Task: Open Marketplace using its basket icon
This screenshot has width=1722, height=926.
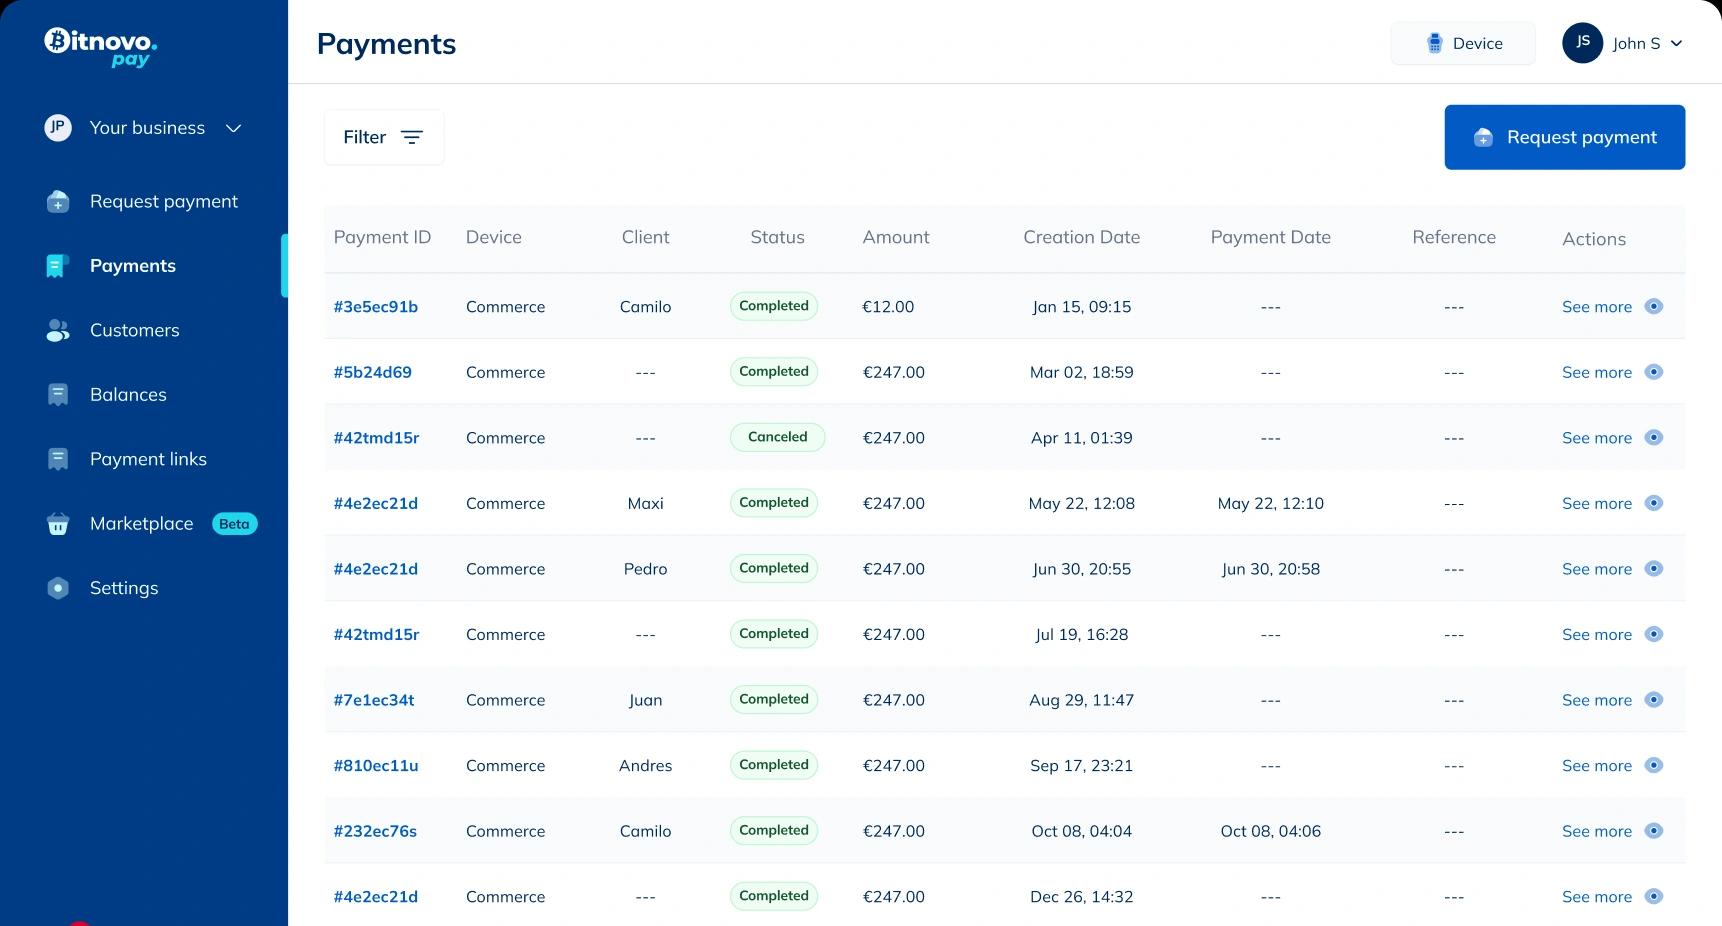Action: point(57,523)
